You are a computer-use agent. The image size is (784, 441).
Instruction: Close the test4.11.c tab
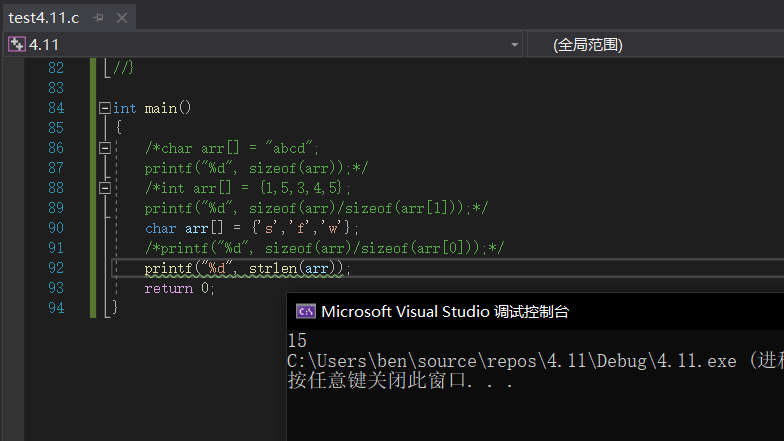tap(122, 18)
